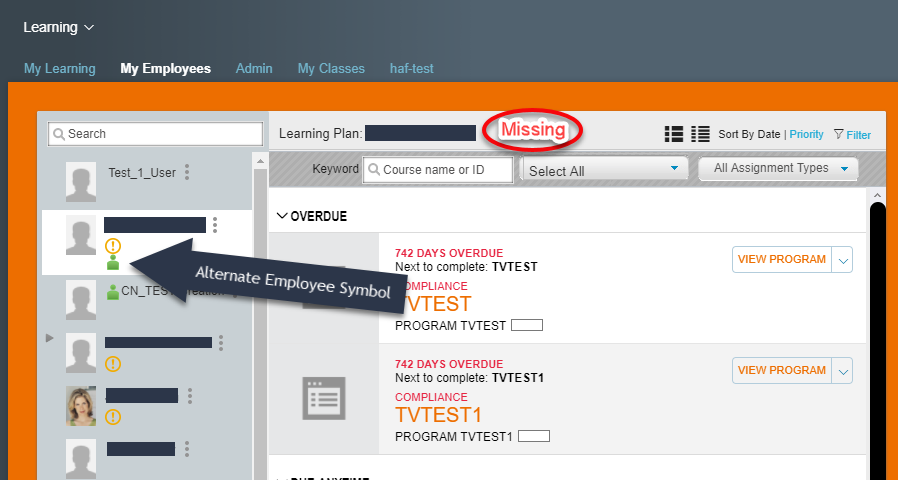Switch to detailed list view icon
The image size is (898, 480).
tap(674, 134)
